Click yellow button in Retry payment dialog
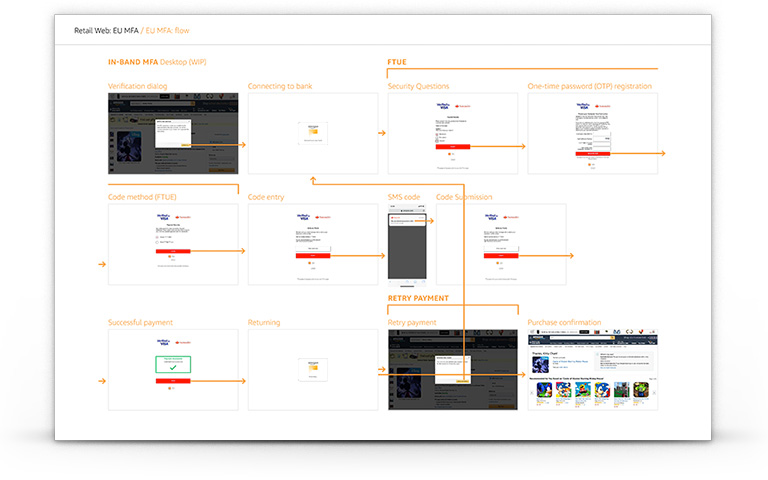768x480 pixels. [x=462, y=381]
